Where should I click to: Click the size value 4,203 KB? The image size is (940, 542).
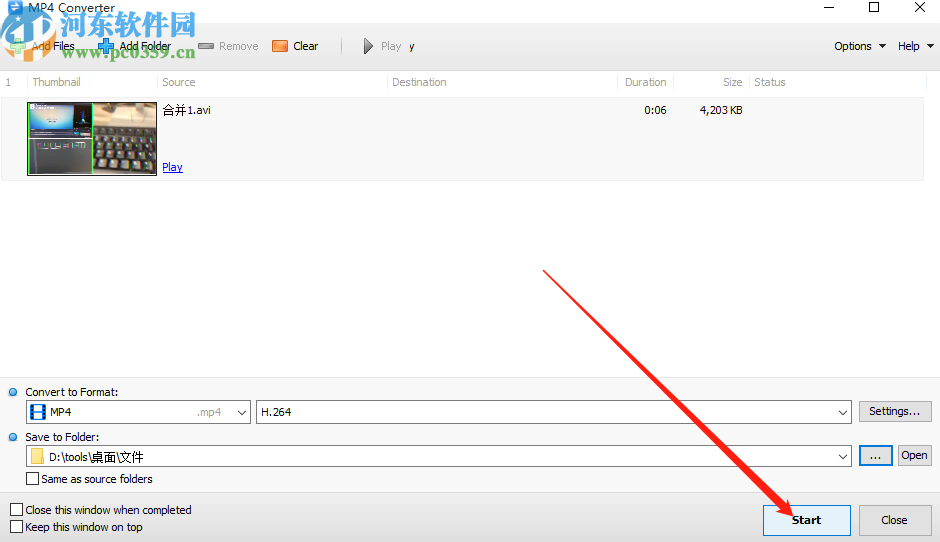point(721,110)
